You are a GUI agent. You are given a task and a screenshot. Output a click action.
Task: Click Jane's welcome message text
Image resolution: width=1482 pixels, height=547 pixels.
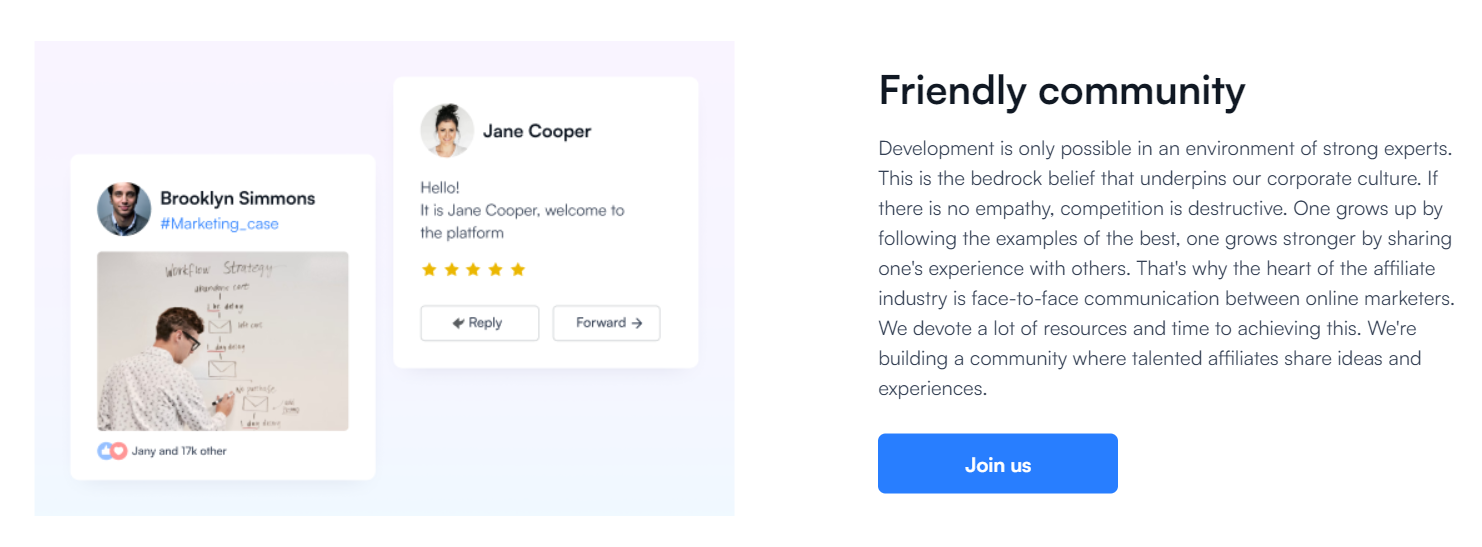522,210
